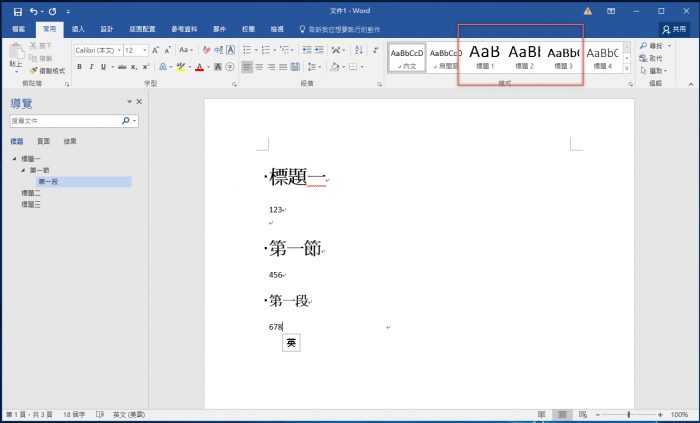Switch to 頁面 tab in navigation pane

44,141
